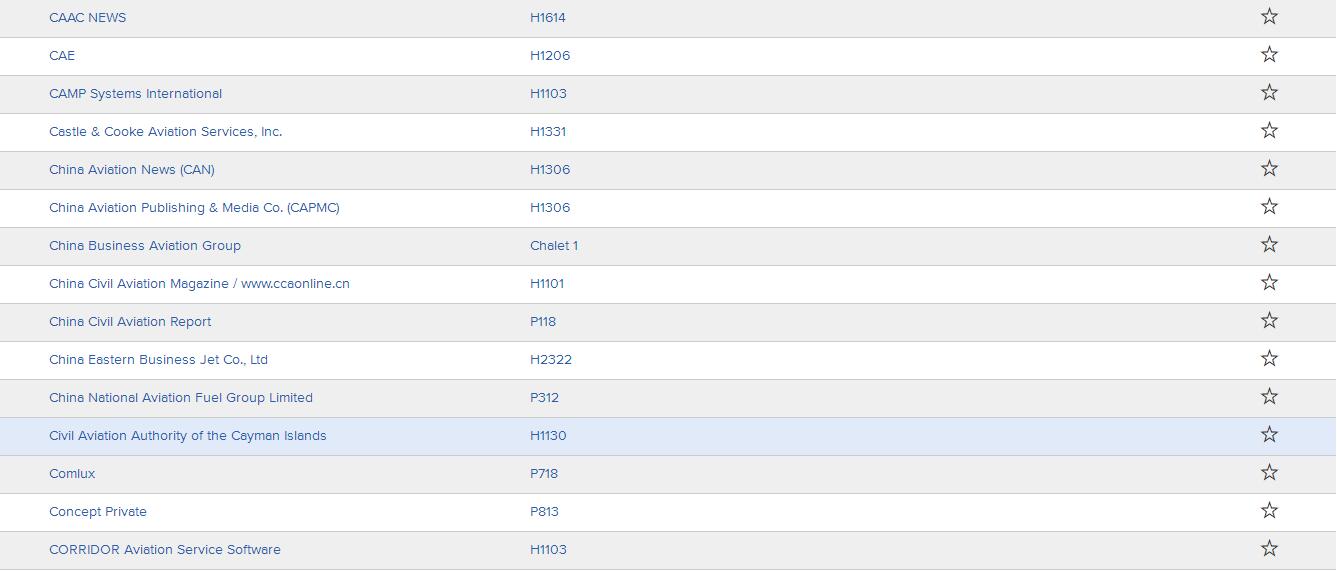1337x571 pixels.
Task: Favorite China Eastern Business Jet Co., Ltd
Action: pos(1269,358)
